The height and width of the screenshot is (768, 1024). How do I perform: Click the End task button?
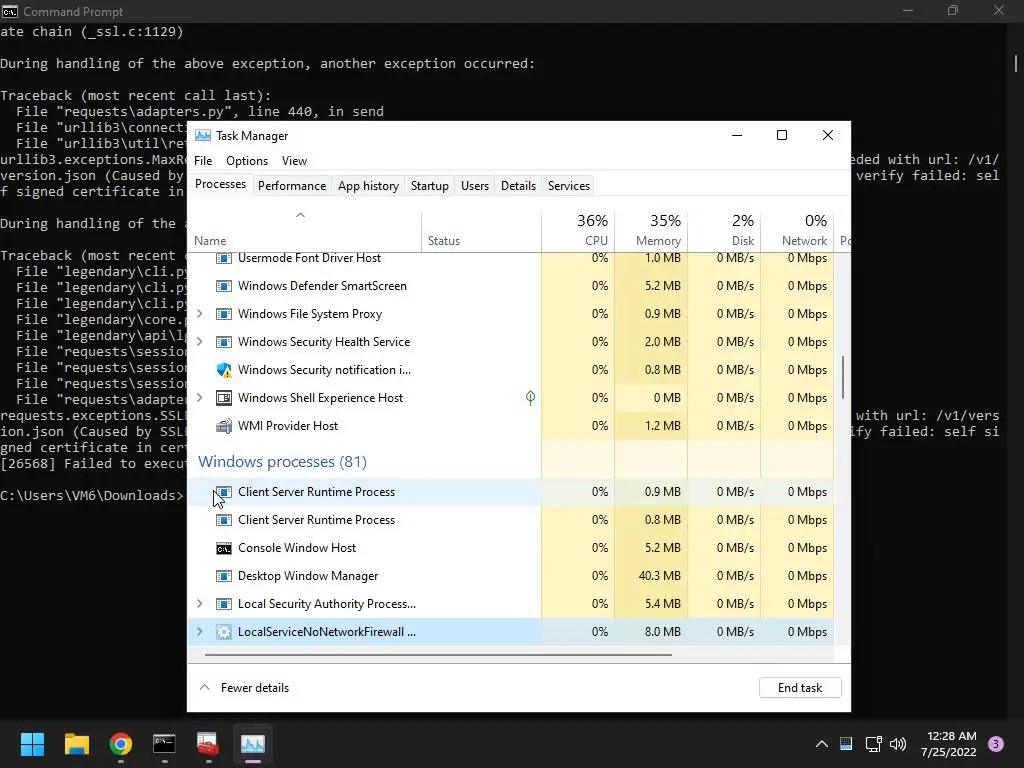(800, 688)
